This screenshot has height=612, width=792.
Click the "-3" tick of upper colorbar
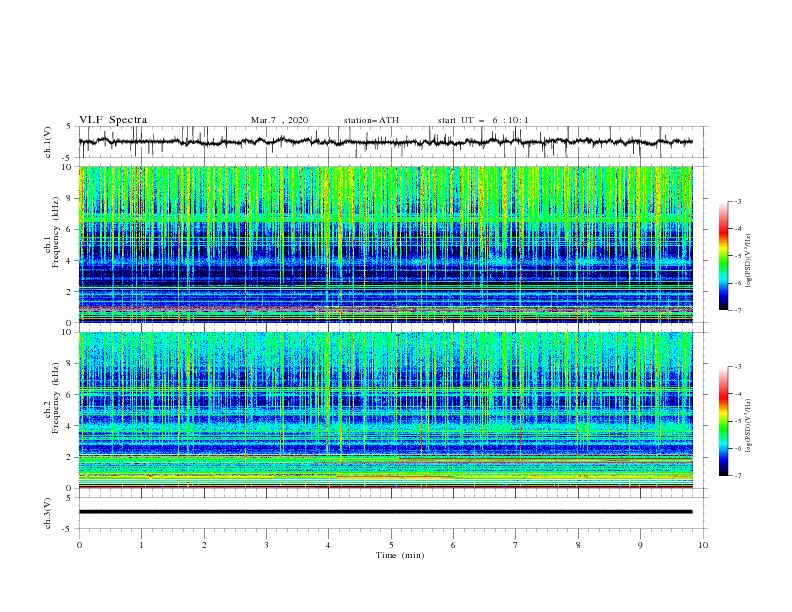[737, 201]
